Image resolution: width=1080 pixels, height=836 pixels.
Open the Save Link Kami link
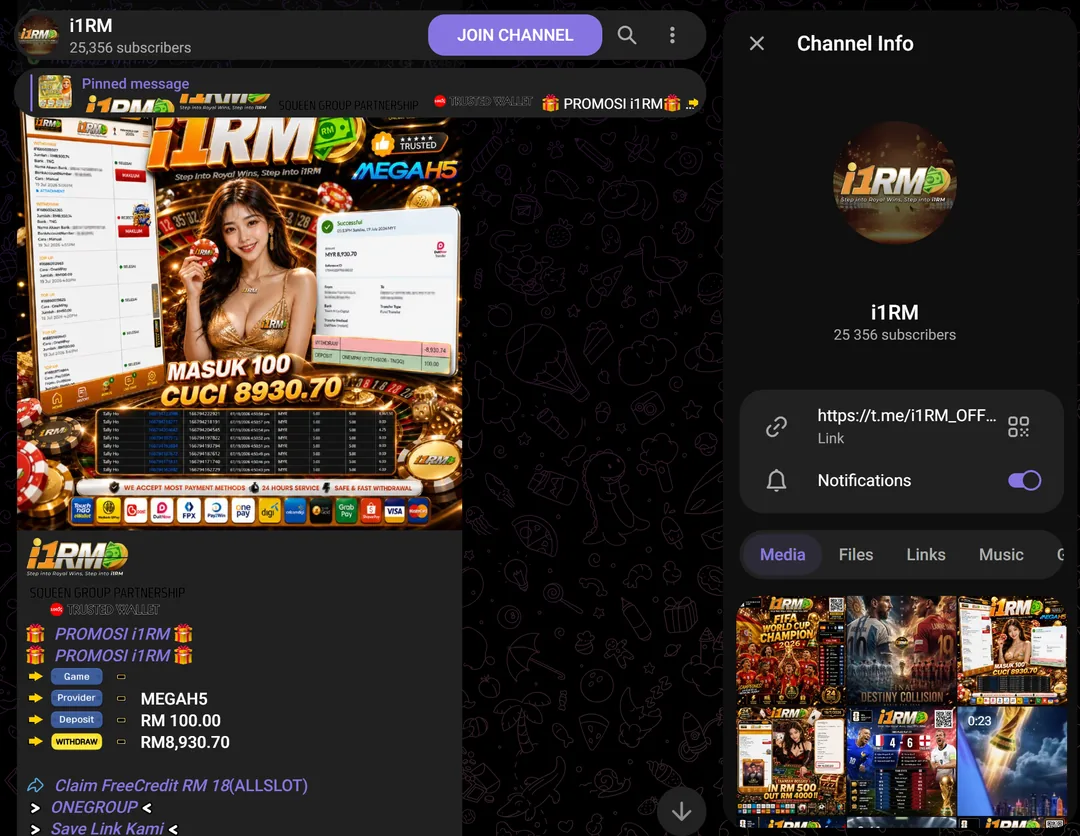click(x=107, y=828)
